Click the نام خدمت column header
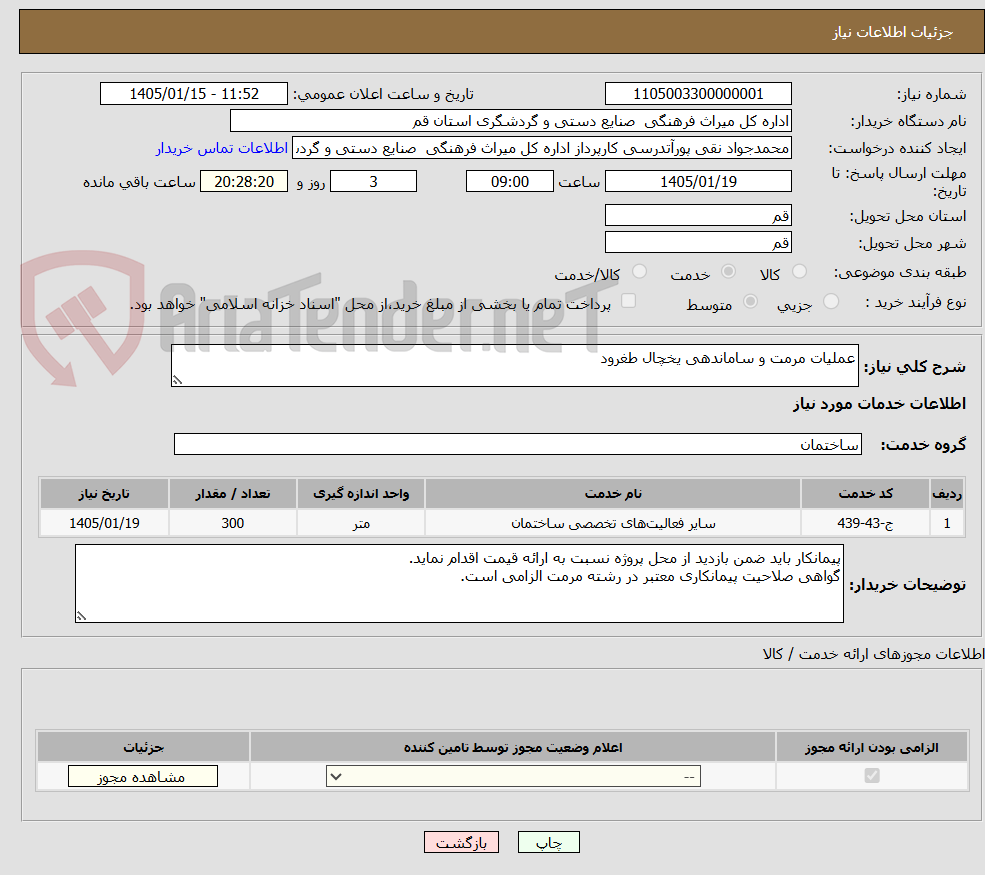 tap(612, 494)
